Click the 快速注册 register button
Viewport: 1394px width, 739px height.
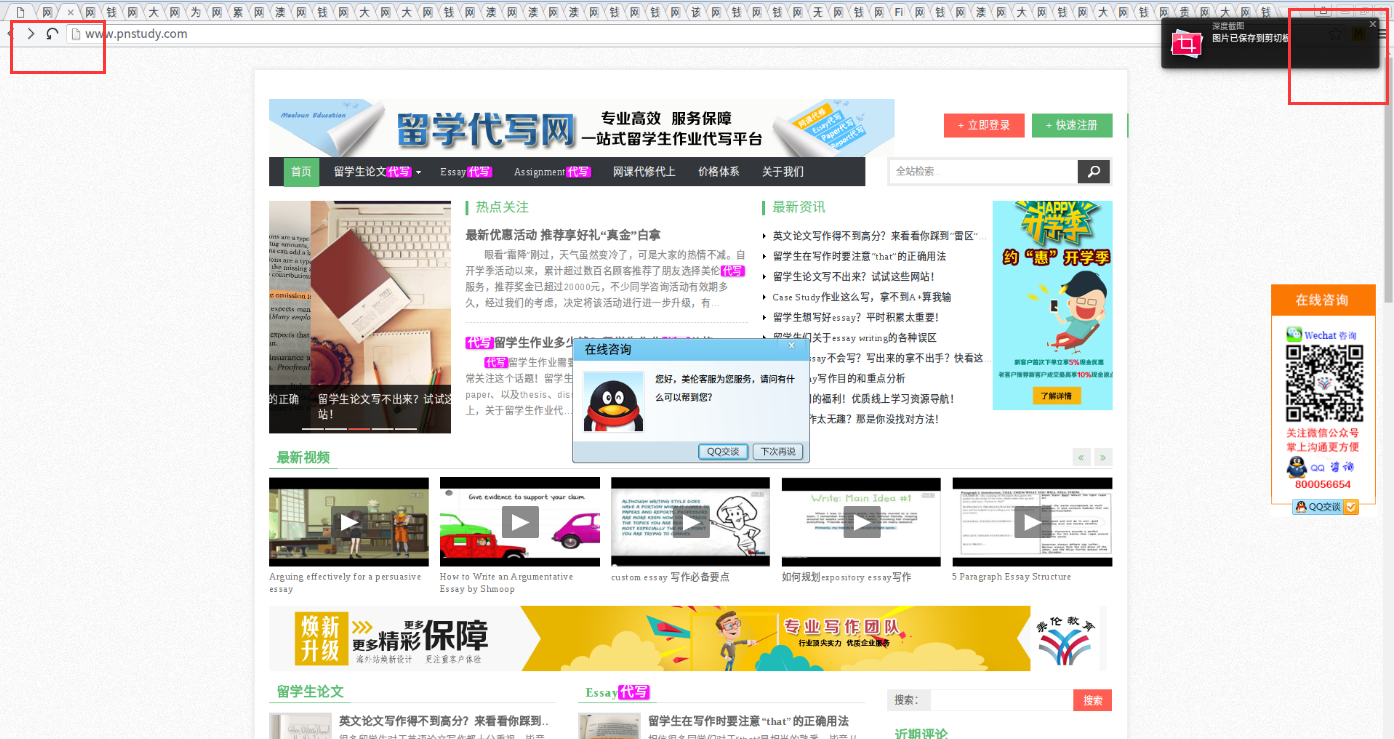pyautogui.click(x=1072, y=125)
